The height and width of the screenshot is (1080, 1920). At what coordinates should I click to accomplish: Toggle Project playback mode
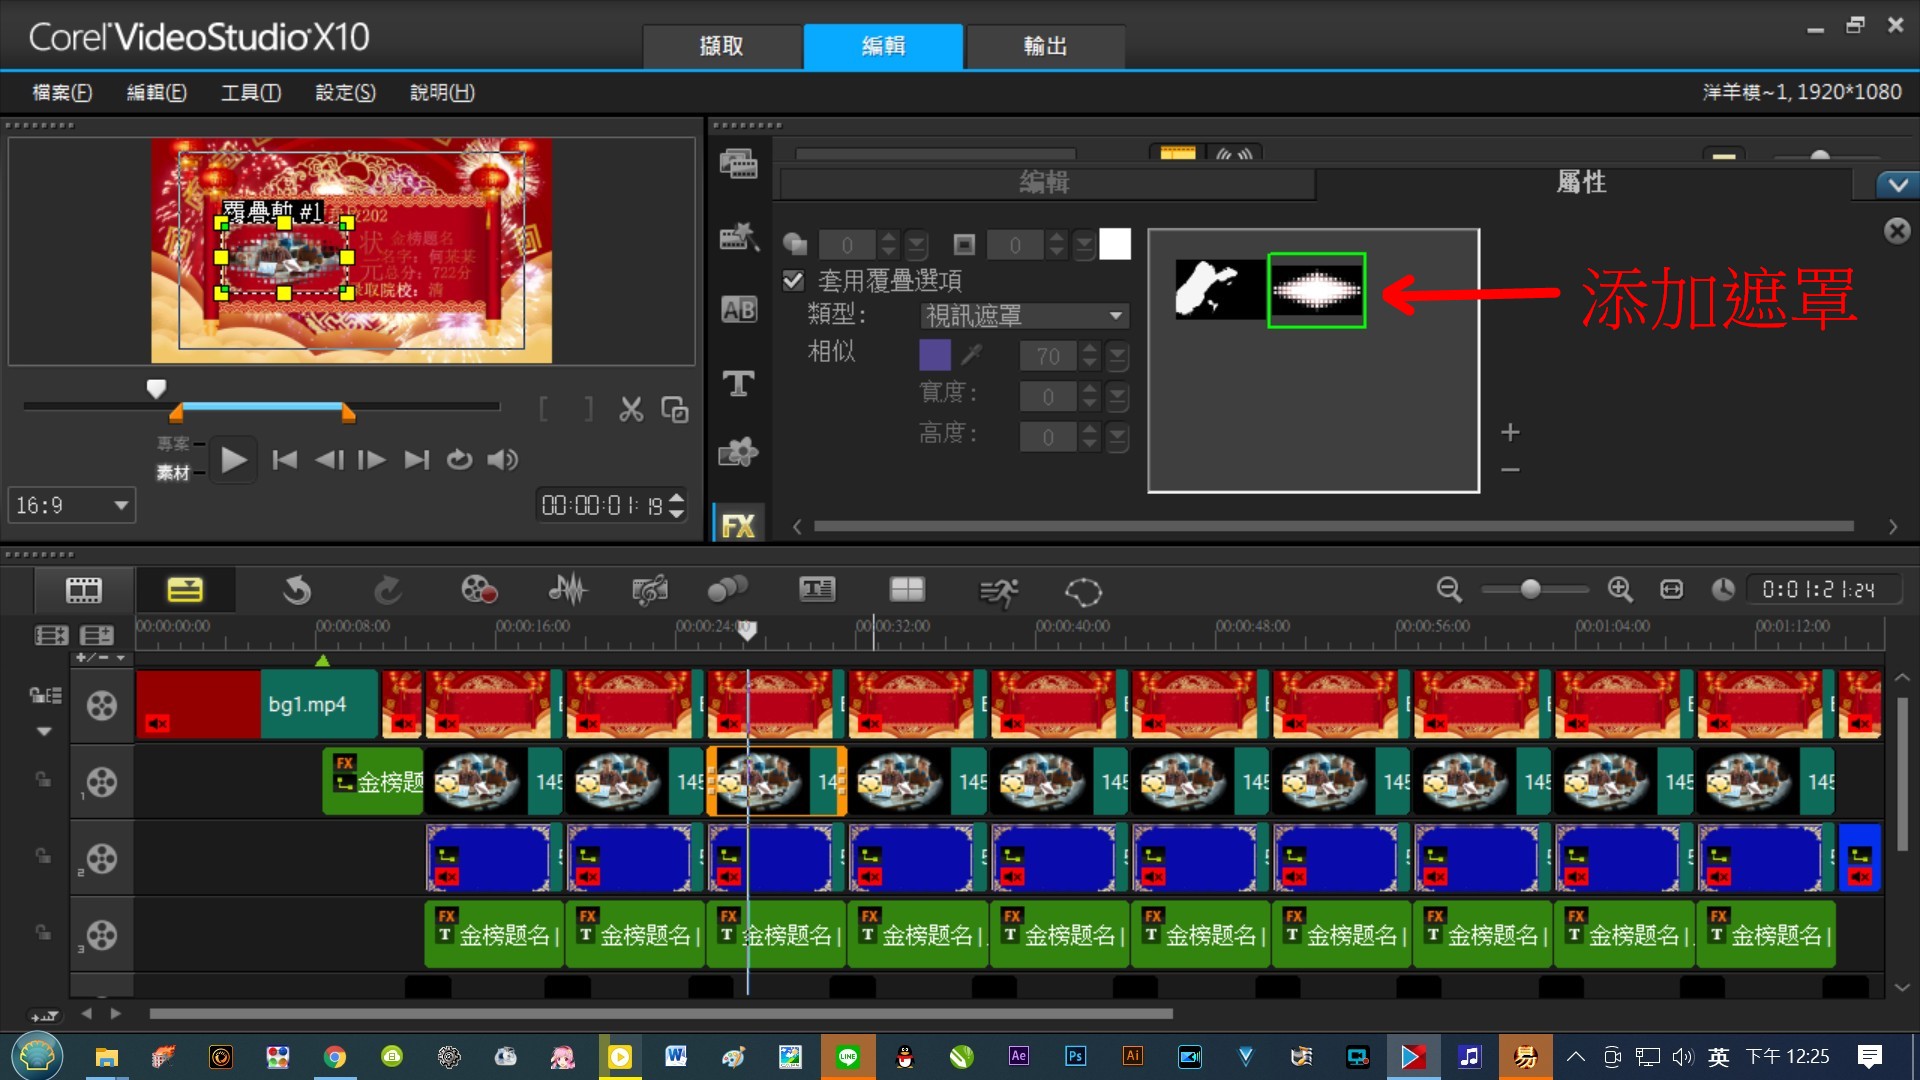click(x=174, y=443)
